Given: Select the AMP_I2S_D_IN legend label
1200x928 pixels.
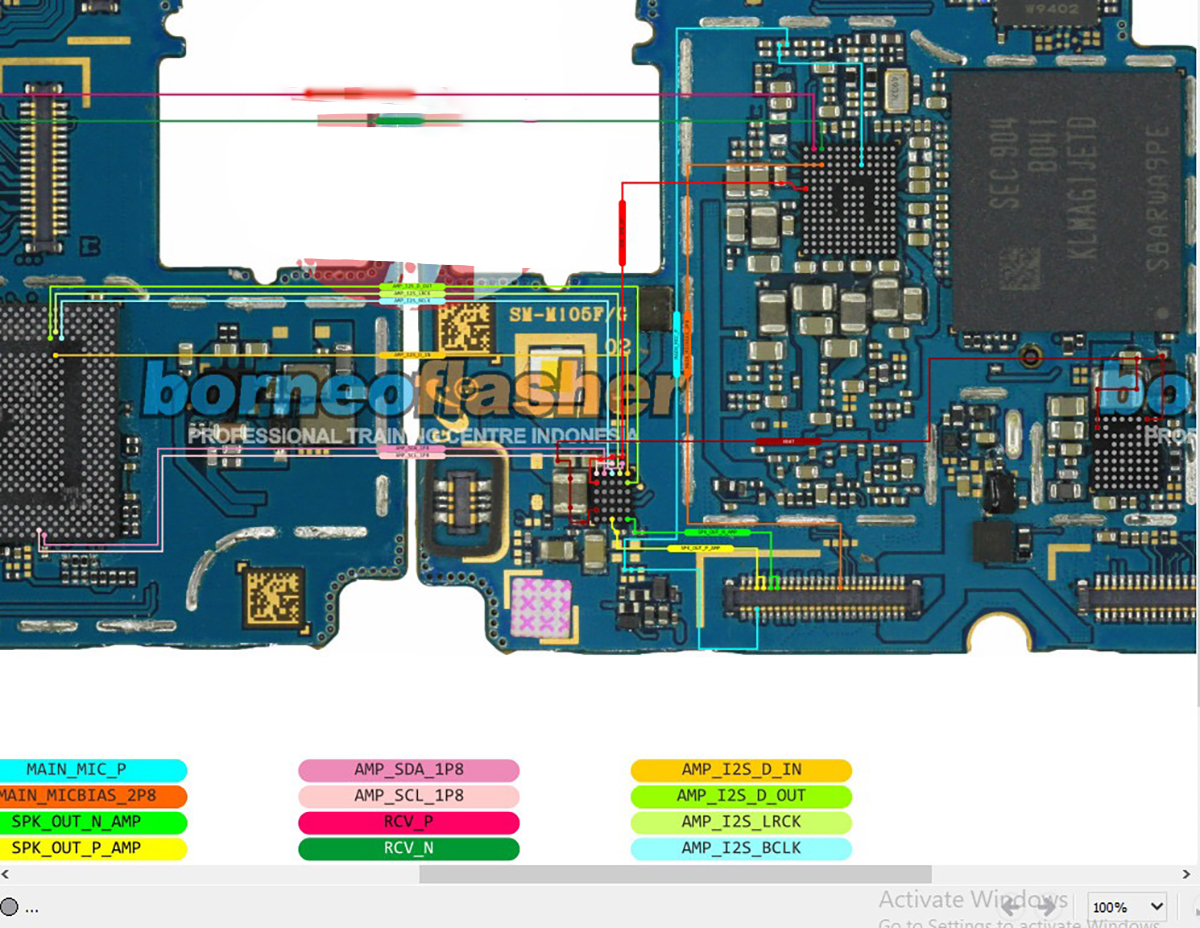Looking at the screenshot, I should point(741,770).
